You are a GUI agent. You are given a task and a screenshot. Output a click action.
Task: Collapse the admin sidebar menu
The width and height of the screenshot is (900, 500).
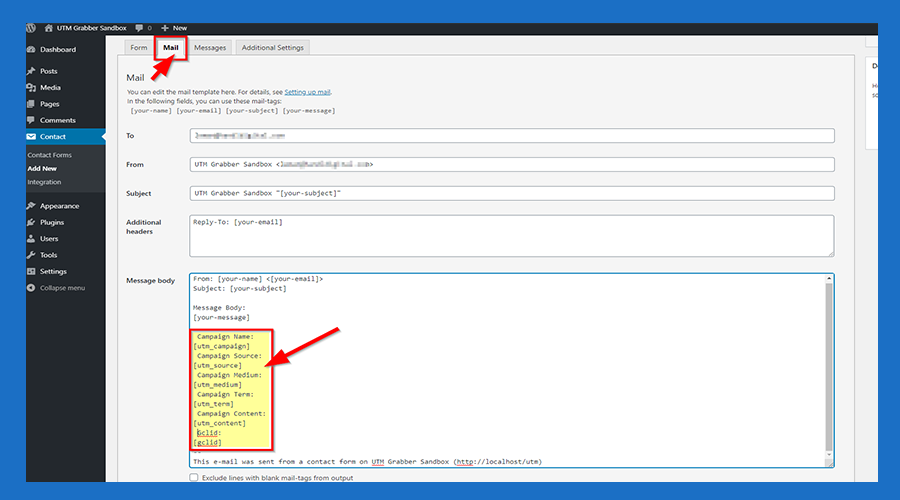pyautogui.click(x=61, y=288)
